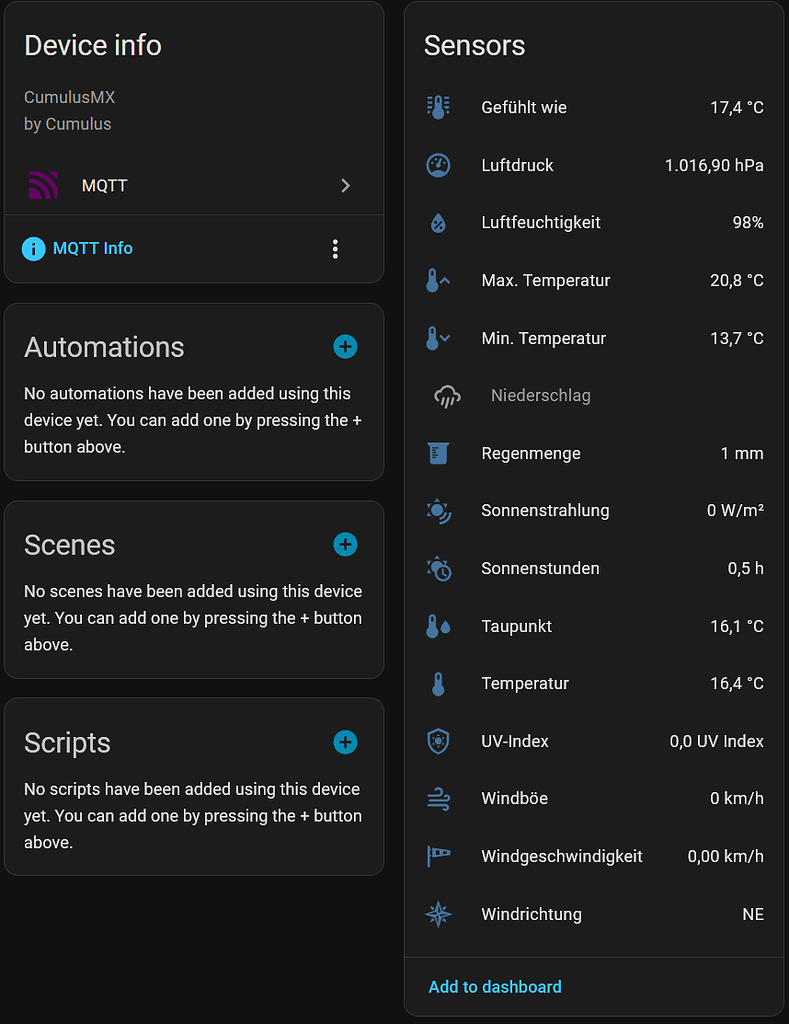Click the CumulusMX device name text

click(x=69, y=97)
